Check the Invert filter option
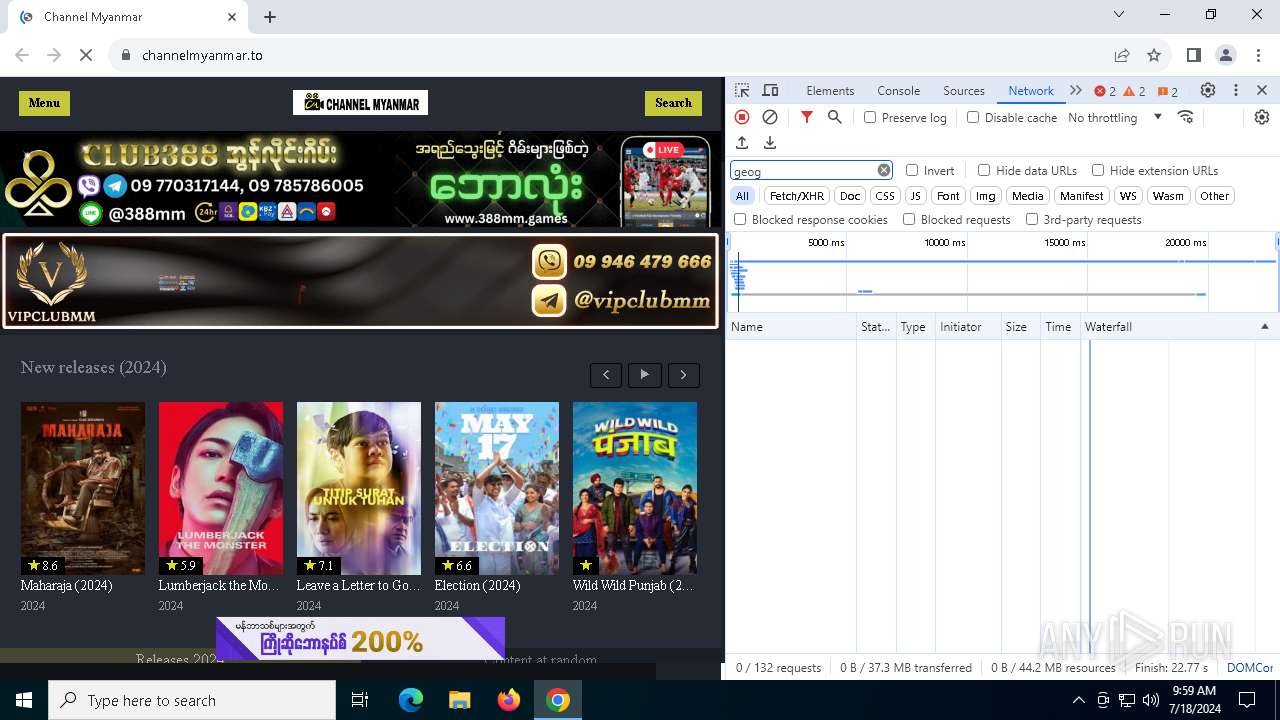The height and width of the screenshot is (720, 1280). click(912, 170)
